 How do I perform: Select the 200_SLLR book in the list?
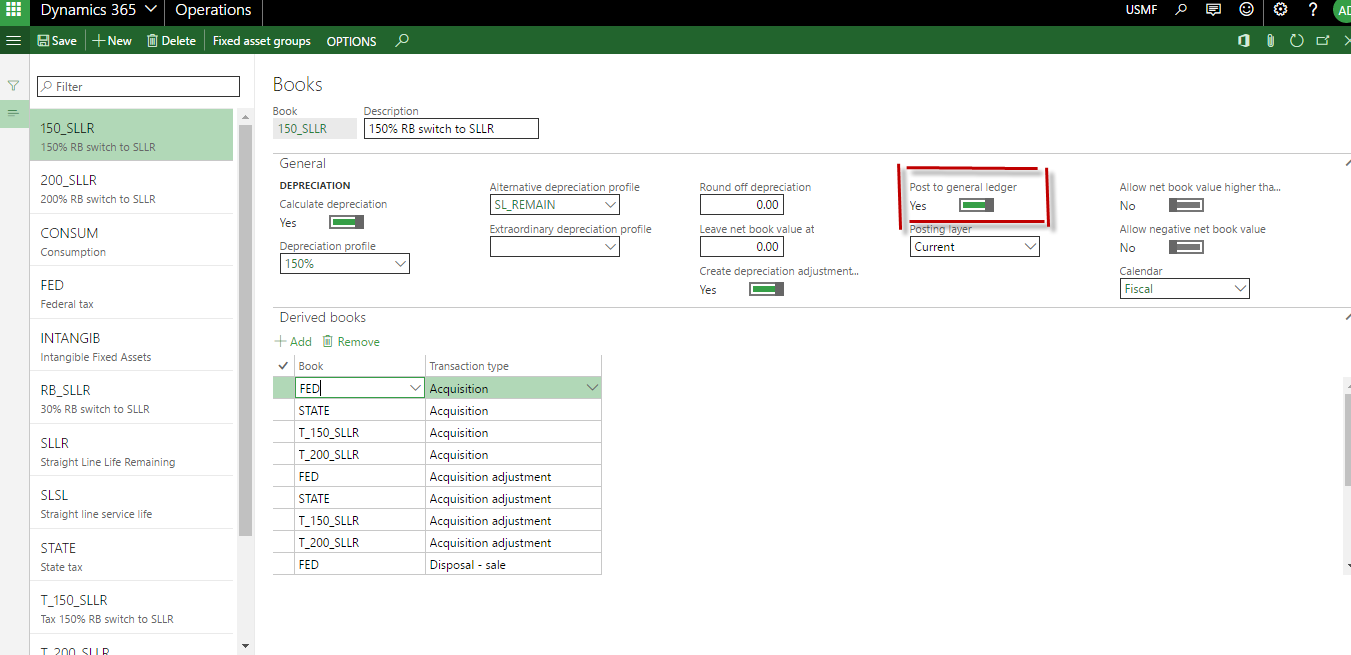(x=131, y=188)
